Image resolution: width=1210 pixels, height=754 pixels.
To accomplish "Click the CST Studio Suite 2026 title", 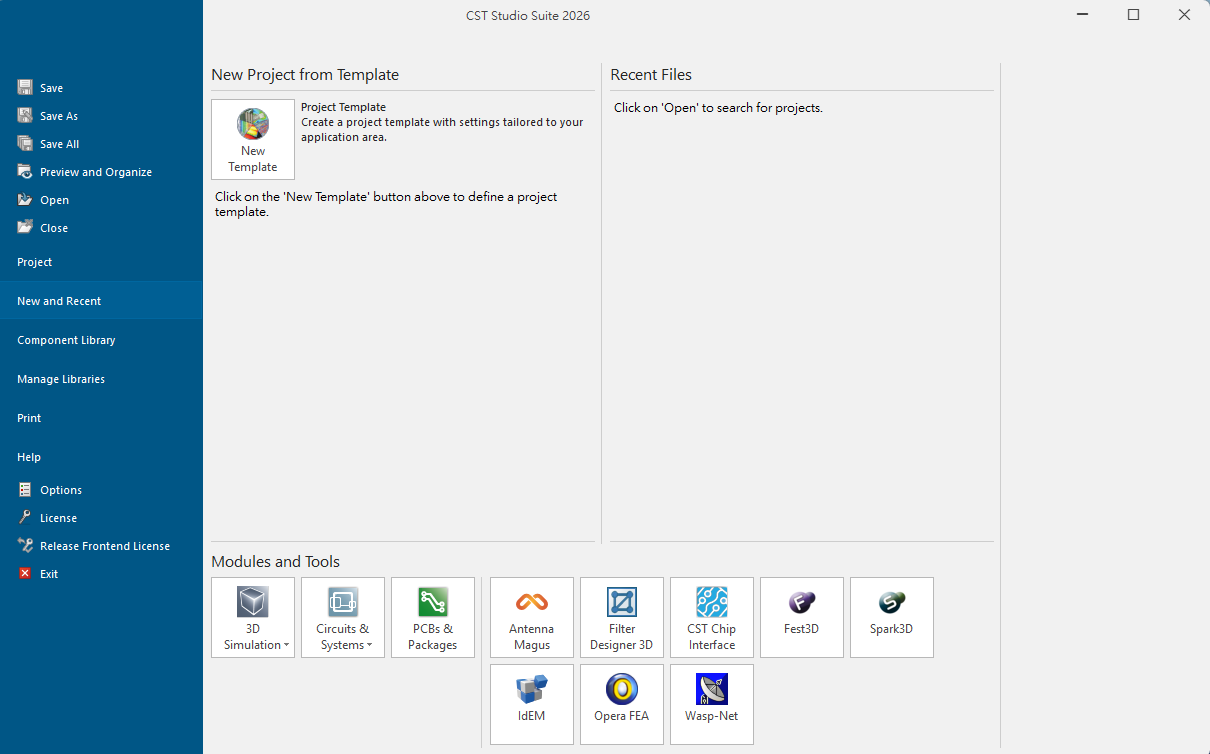I will [528, 15].
